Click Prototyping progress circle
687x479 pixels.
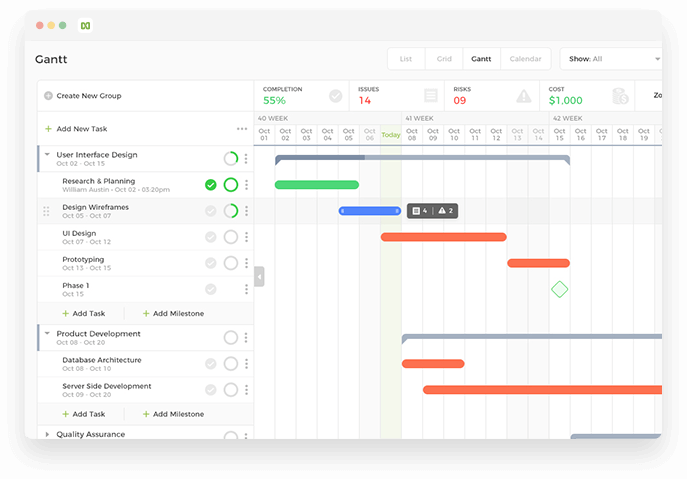tap(231, 263)
